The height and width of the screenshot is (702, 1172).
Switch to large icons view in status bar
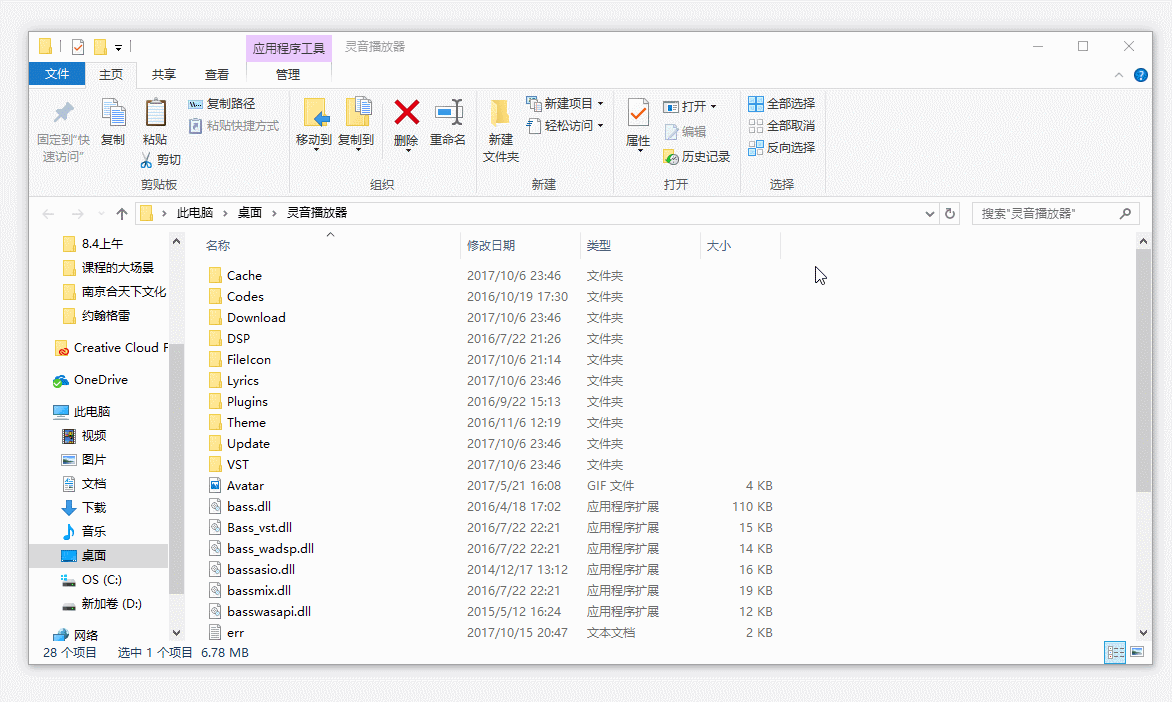[1137, 653]
